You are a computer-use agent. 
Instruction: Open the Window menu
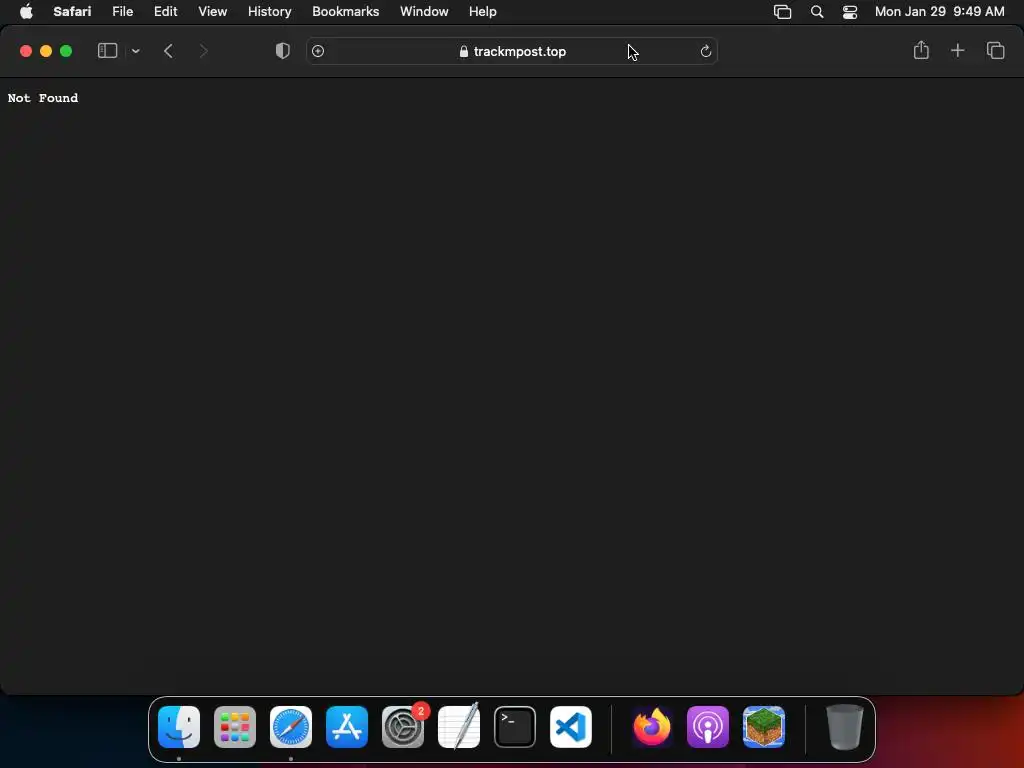click(424, 12)
